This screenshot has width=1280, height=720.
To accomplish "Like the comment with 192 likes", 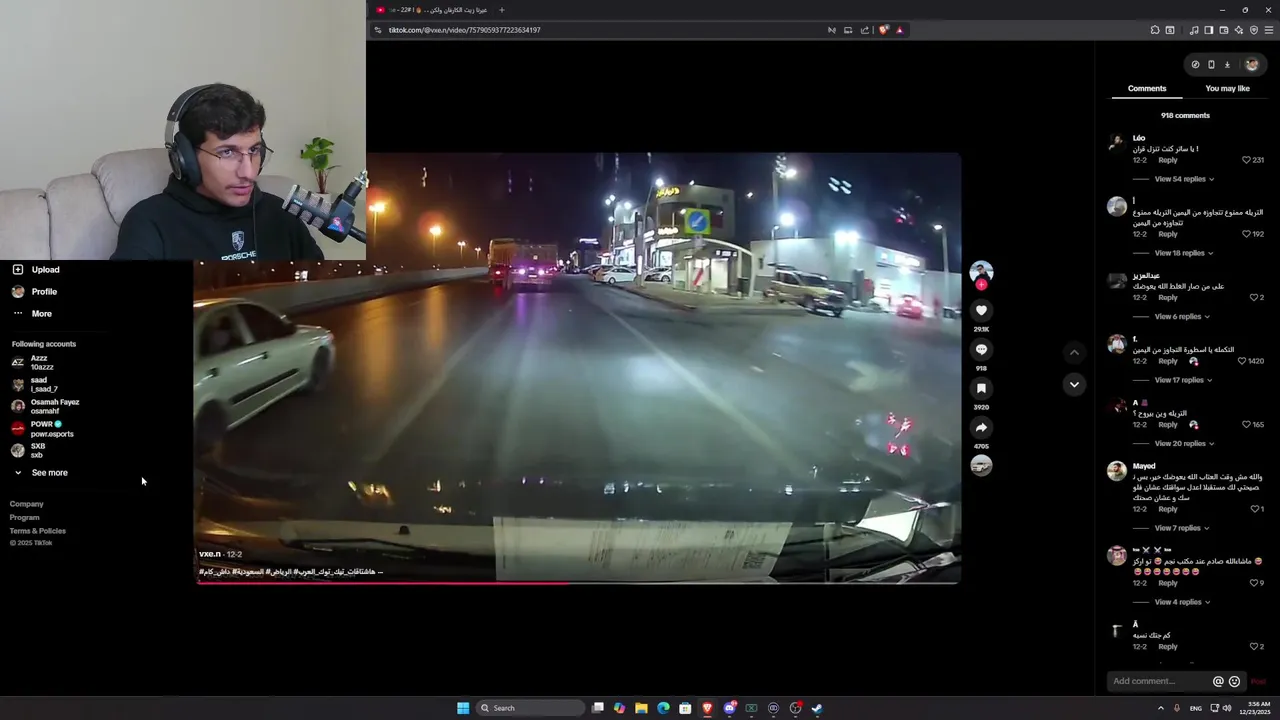I will (1246, 234).
